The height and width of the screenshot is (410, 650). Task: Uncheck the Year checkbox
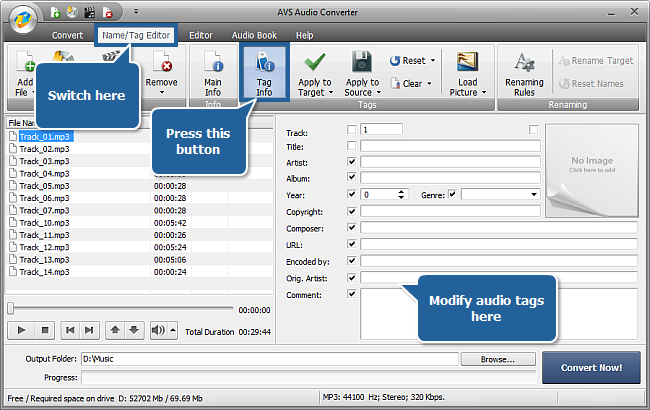coord(352,194)
